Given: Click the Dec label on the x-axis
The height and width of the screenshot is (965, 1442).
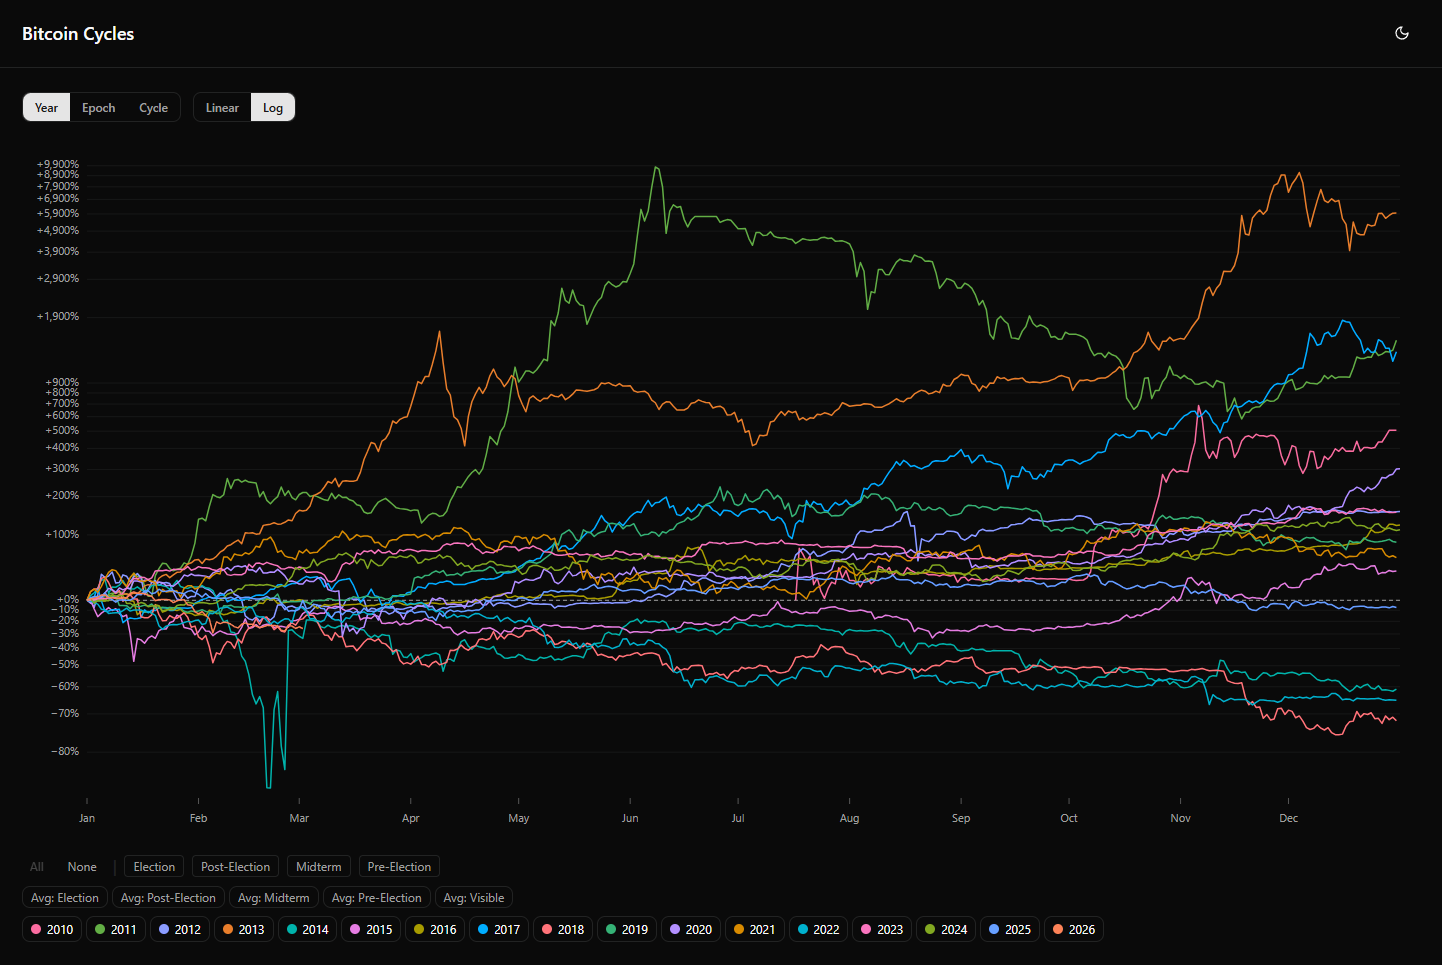Looking at the screenshot, I should pos(1289,818).
